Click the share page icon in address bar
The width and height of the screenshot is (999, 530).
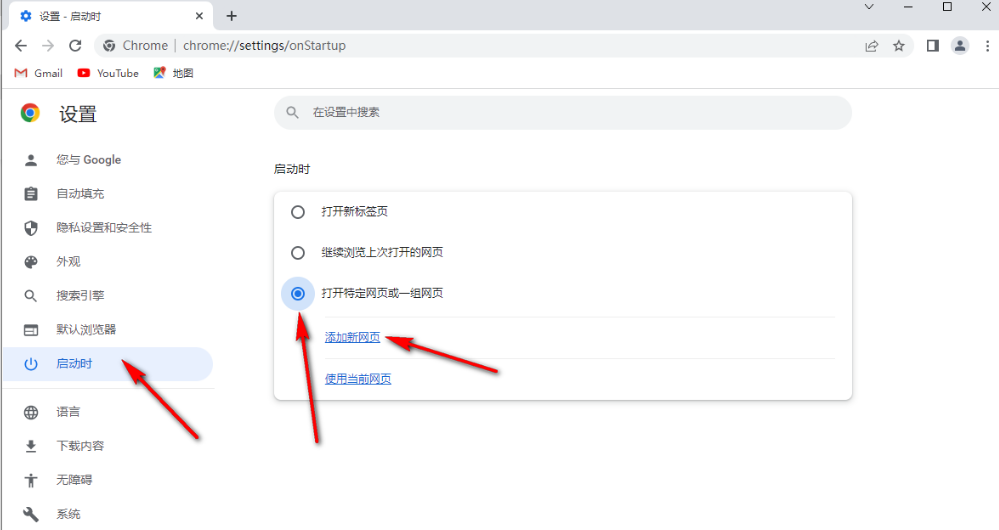point(872,46)
